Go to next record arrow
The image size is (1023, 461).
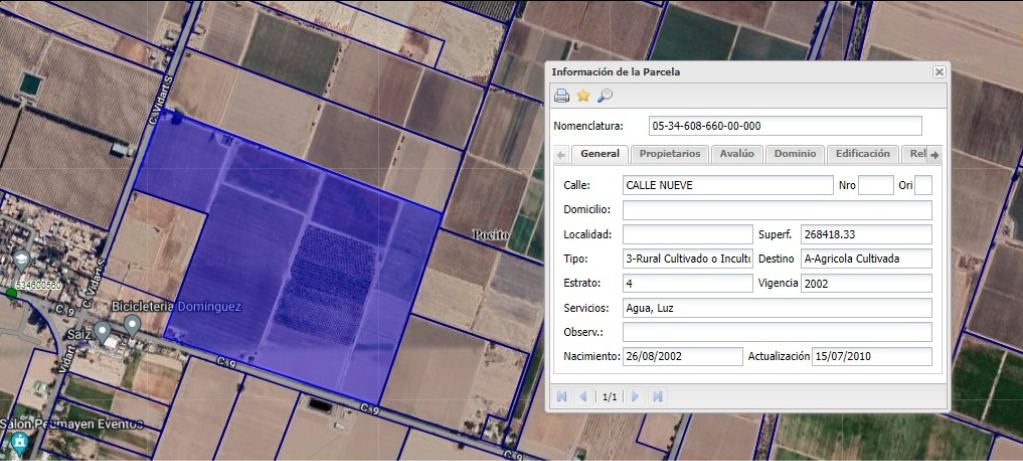tap(635, 396)
